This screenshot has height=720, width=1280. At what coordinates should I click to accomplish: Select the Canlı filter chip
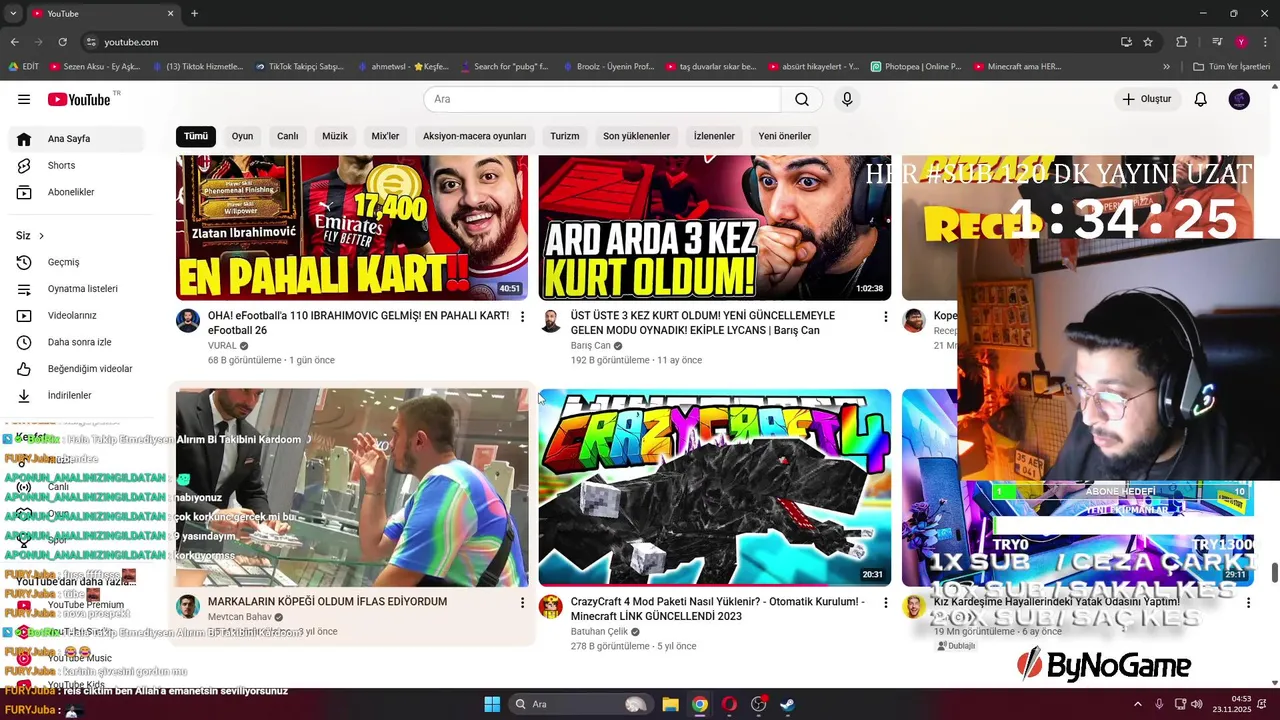[288, 136]
